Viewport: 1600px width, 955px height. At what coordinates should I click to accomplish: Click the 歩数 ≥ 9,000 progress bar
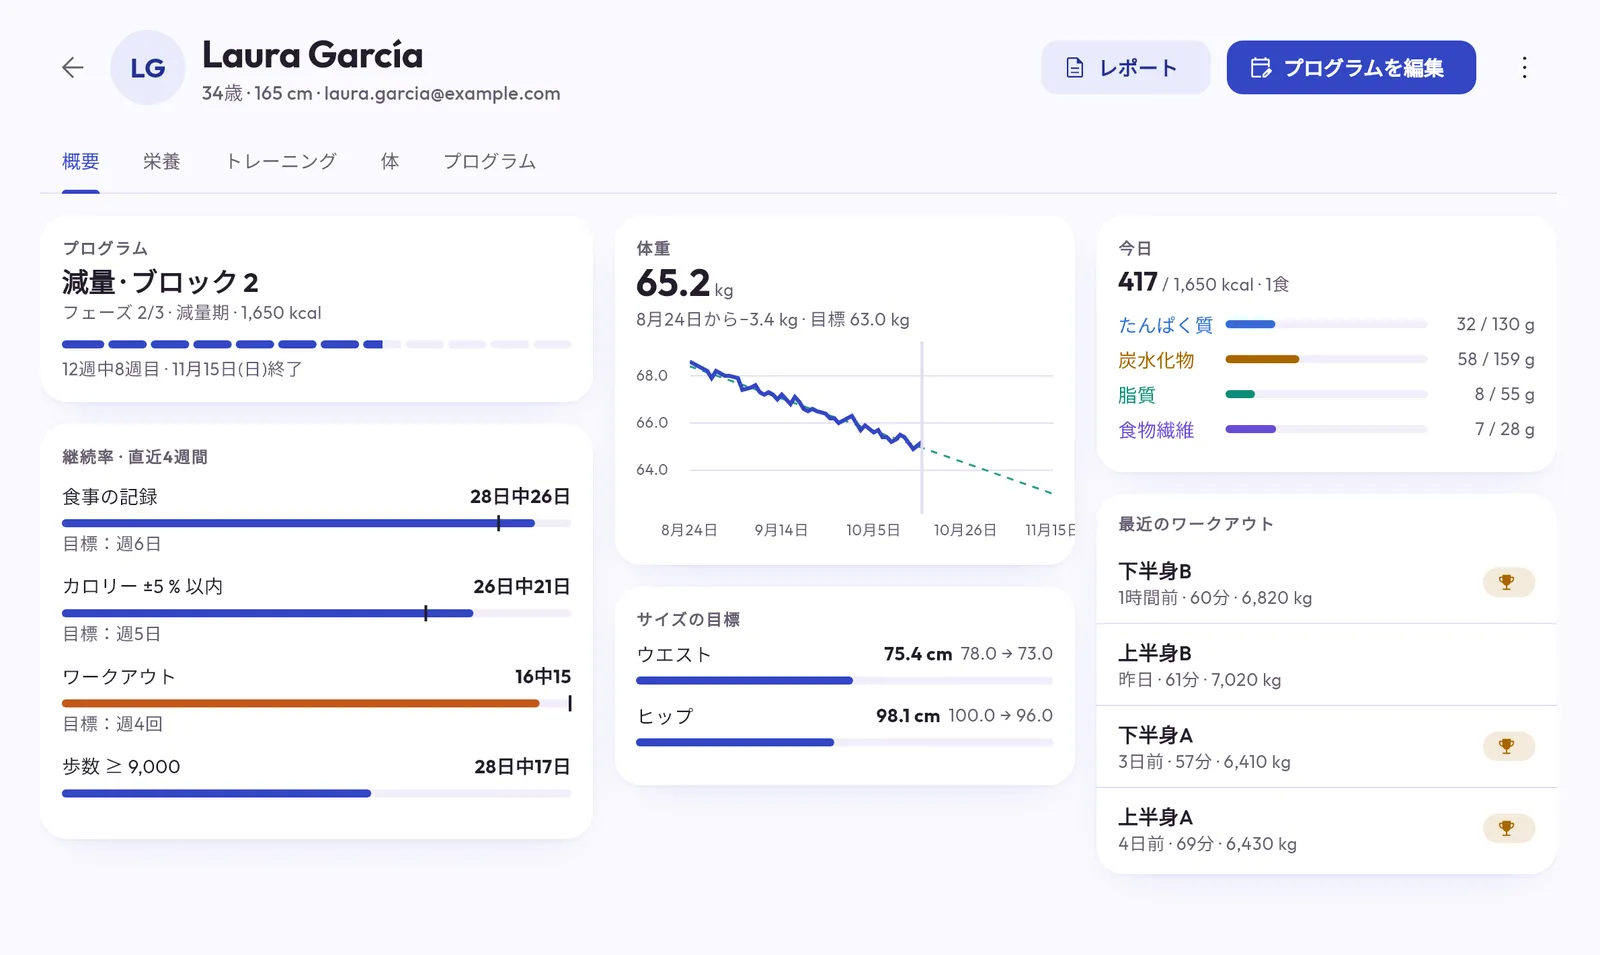coord(316,793)
